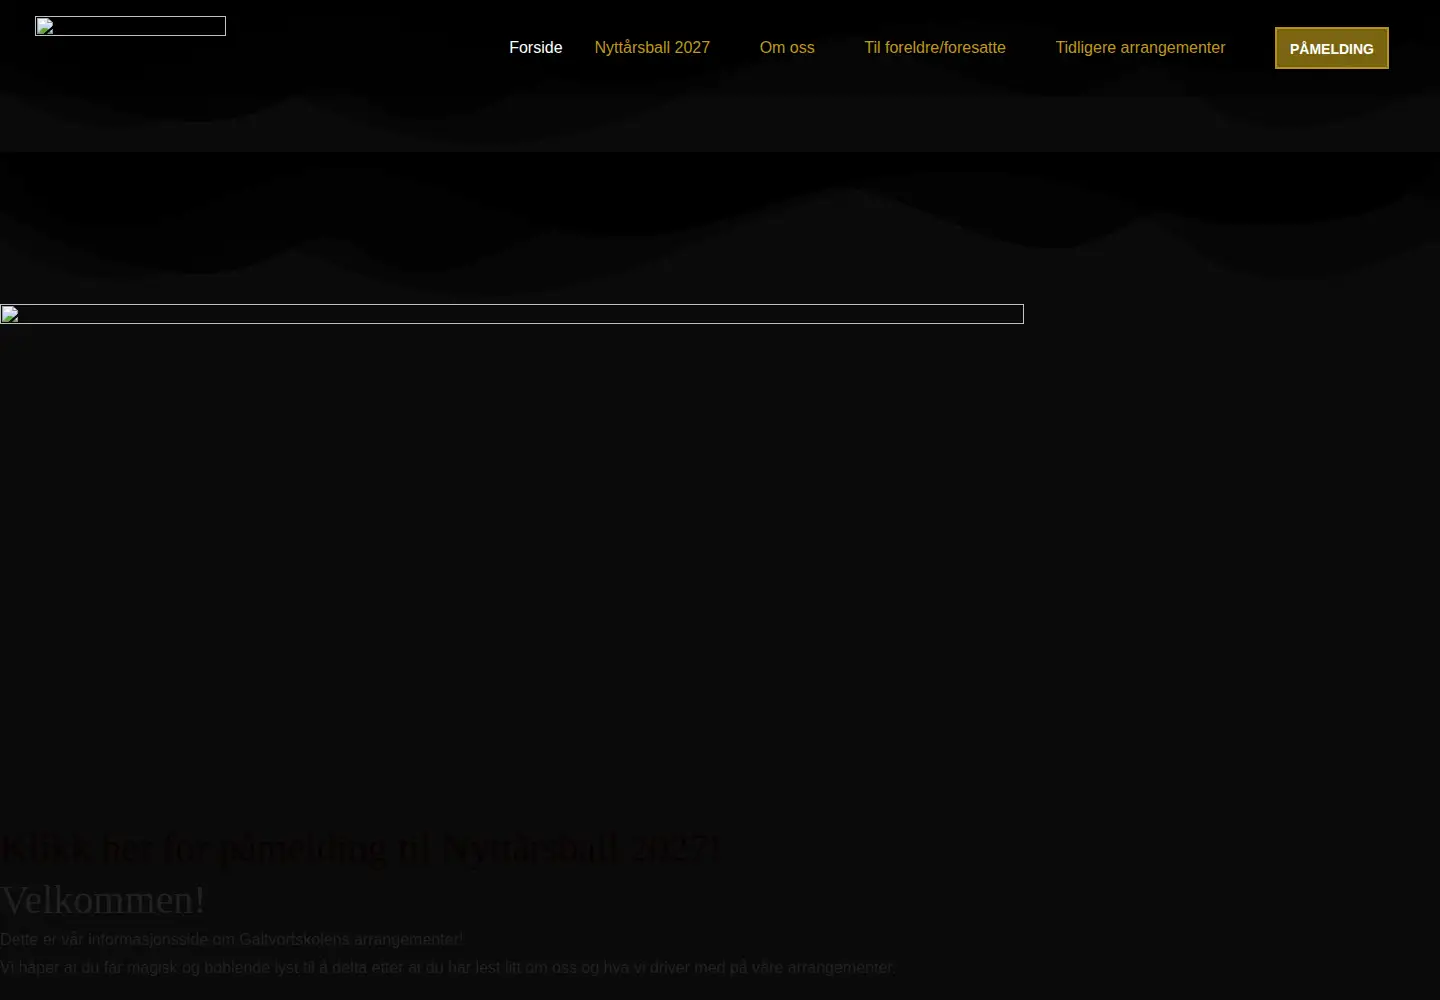Follow the 'Klikk her for påmelding til Nyttårsball 2027!' link
Image resolution: width=1440 pixels, height=1000 pixels.
pos(360,849)
